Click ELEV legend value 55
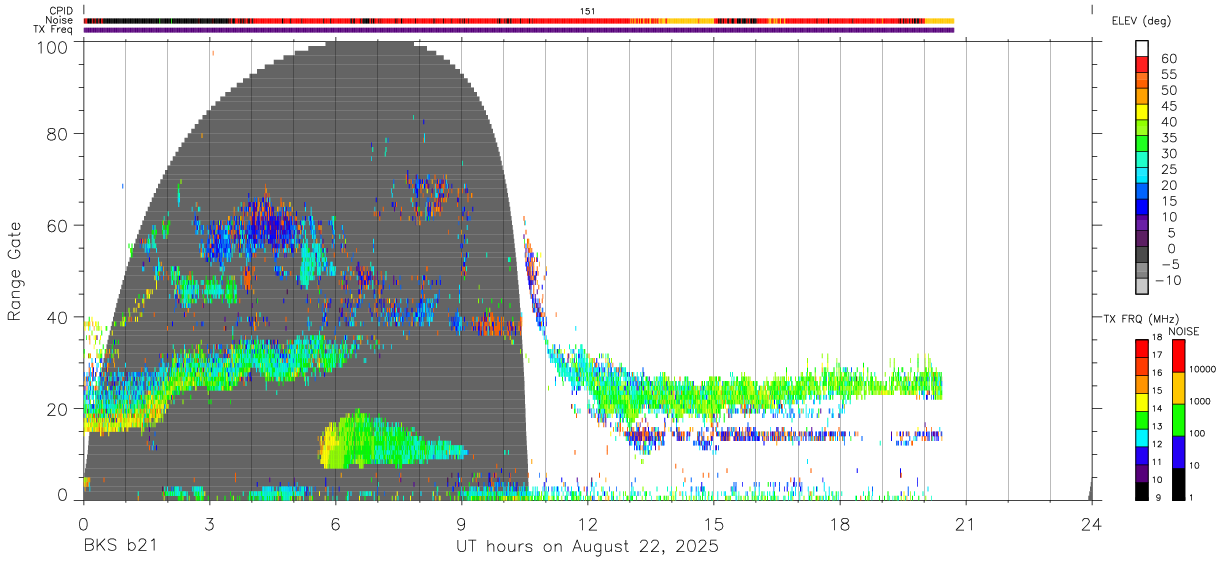 click(1169, 75)
